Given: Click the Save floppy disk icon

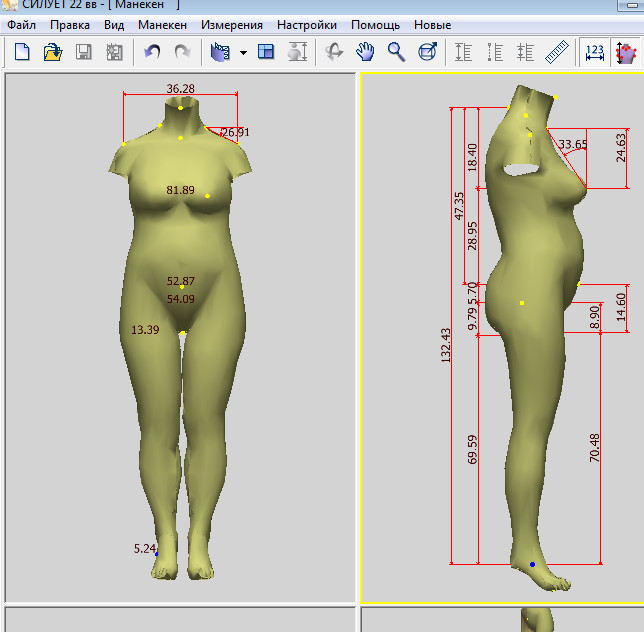Looking at the screenshot, I should 84,52.
